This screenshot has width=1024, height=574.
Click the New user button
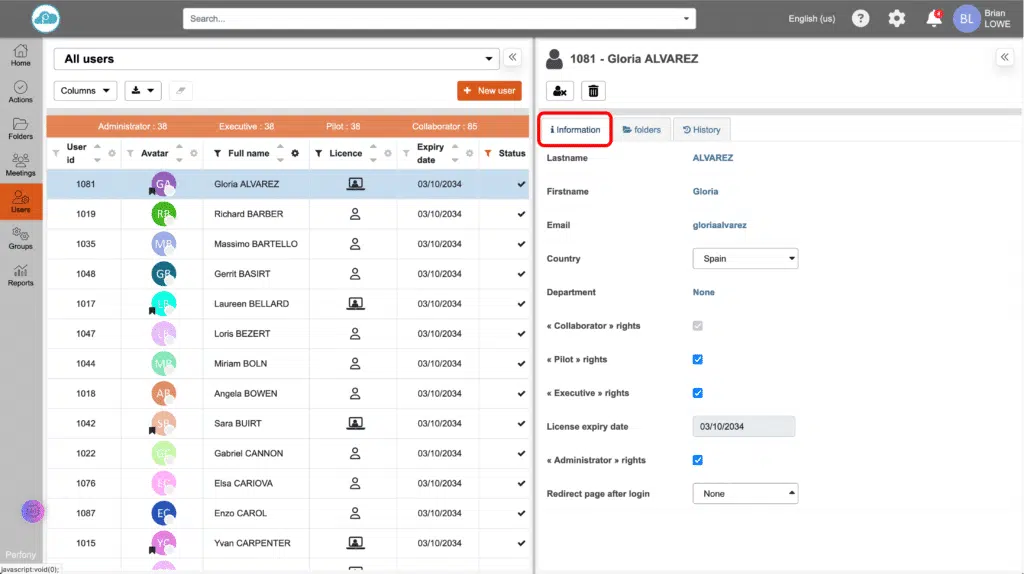coord(489,91)
